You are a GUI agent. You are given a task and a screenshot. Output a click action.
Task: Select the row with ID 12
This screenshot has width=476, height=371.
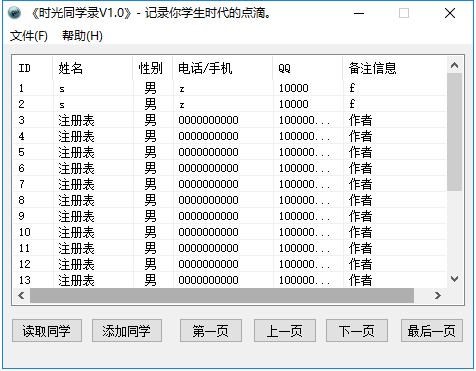229,264
